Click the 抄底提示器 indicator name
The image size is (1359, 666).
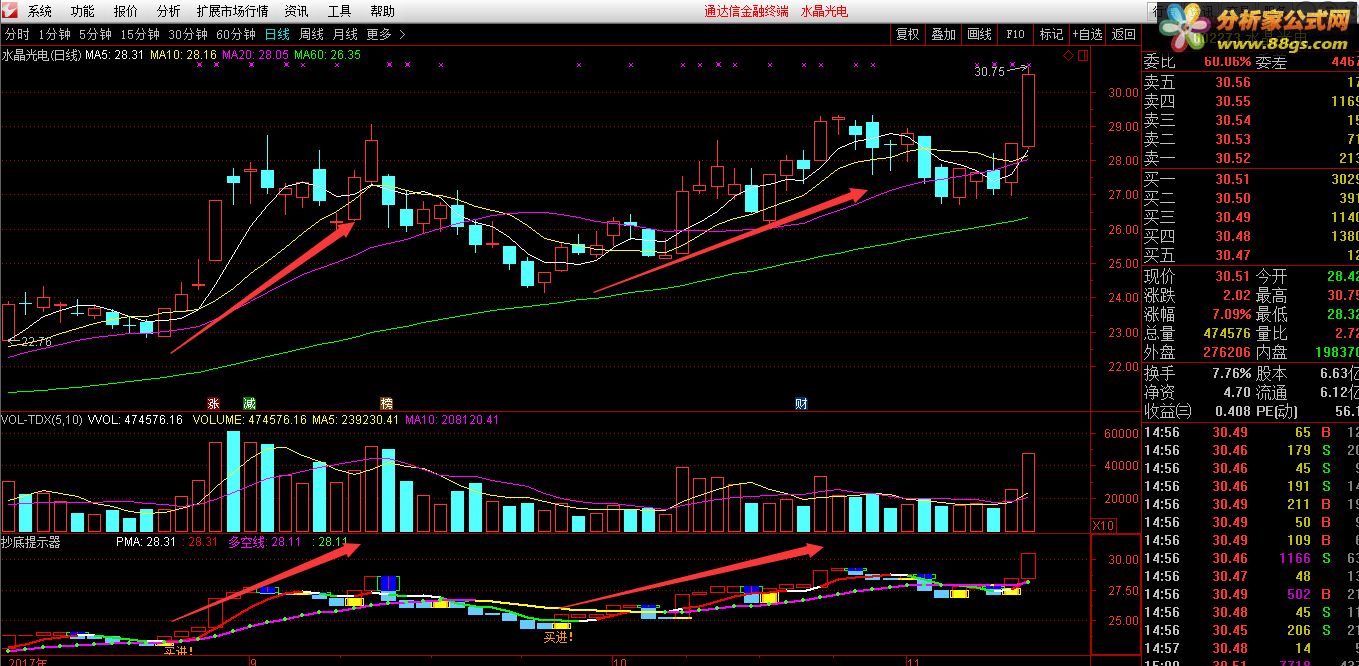30,542
